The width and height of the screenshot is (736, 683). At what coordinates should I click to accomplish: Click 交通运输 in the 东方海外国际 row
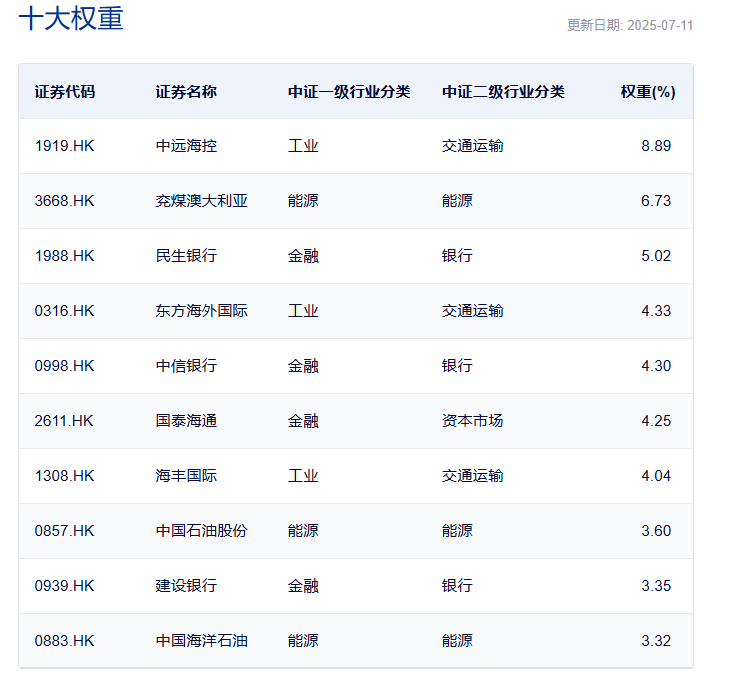[472, 311]
